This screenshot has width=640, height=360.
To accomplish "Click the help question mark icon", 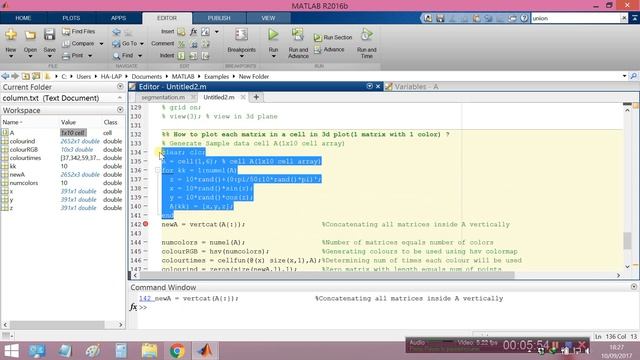I will 524,18.
